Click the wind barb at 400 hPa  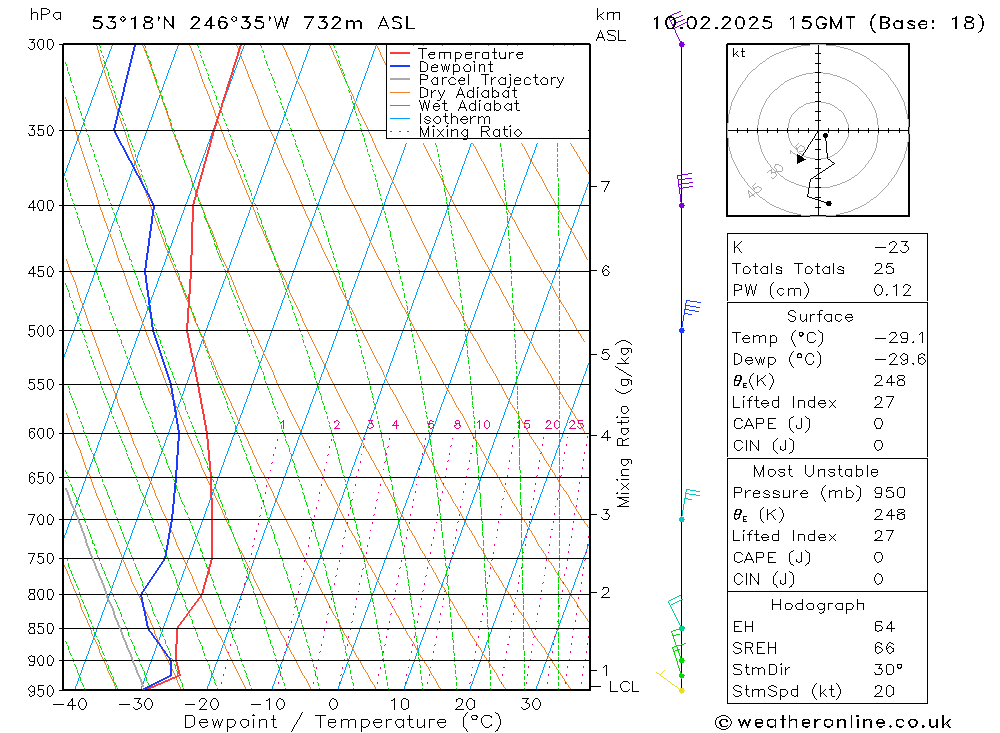point(684,189)
